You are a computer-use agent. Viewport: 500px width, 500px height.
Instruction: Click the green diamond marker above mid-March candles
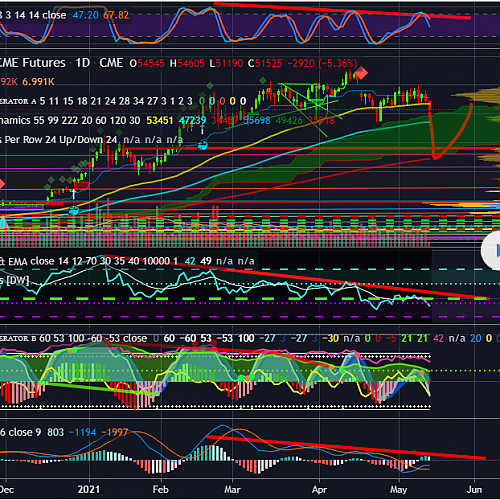click(263, 80)
